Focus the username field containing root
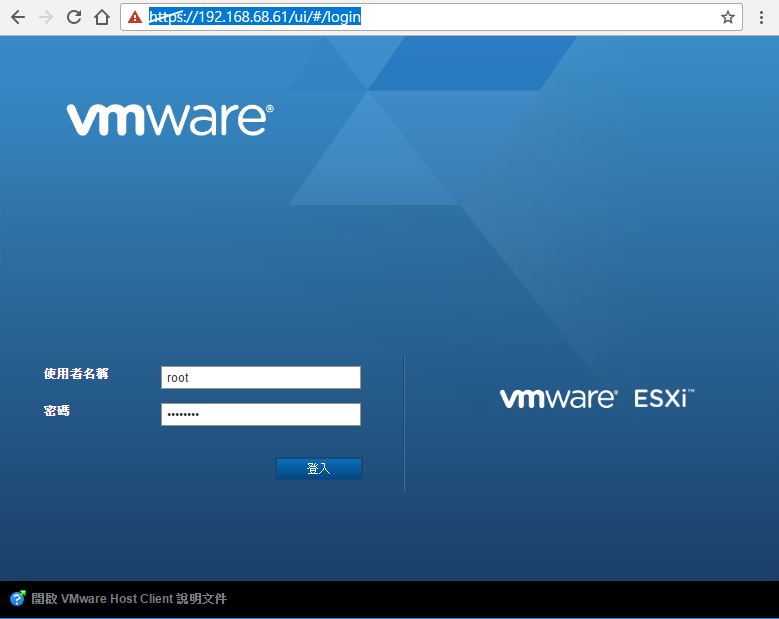 click(x=261, y=378)
